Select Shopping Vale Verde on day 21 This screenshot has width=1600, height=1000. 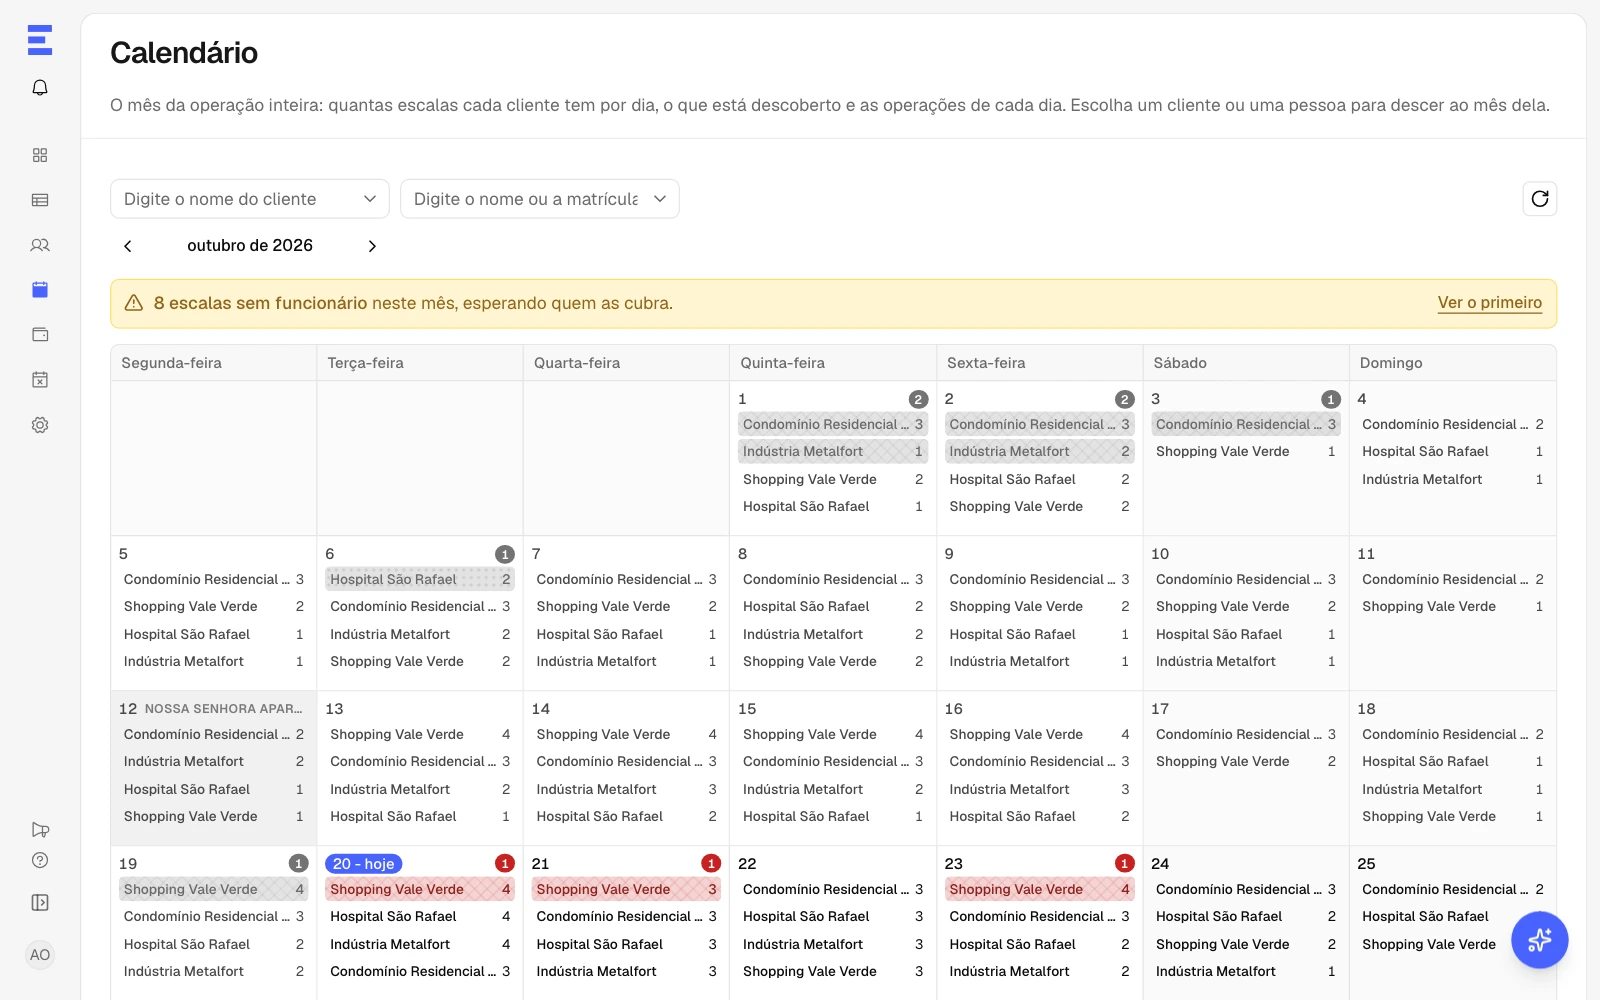(x=627, y=889)
